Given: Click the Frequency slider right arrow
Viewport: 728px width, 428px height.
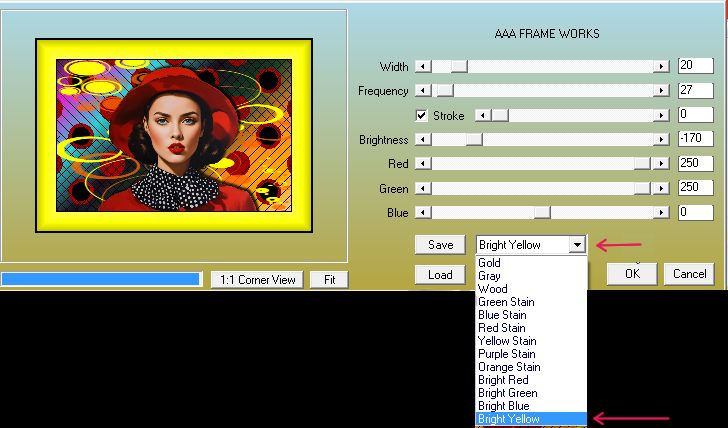Looking at the screenshot, I should click(661, 91).
